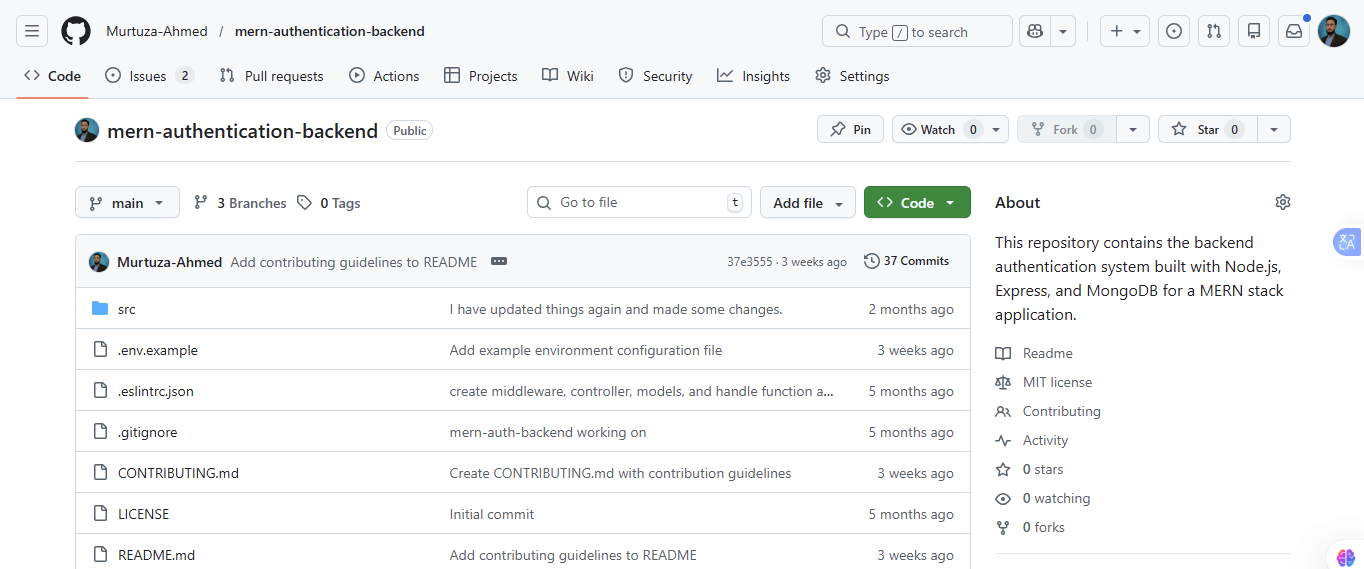This screenshot has width=1364, height=569.
Task: Switch to the Wiki tab
Action: tap(568, 76)
